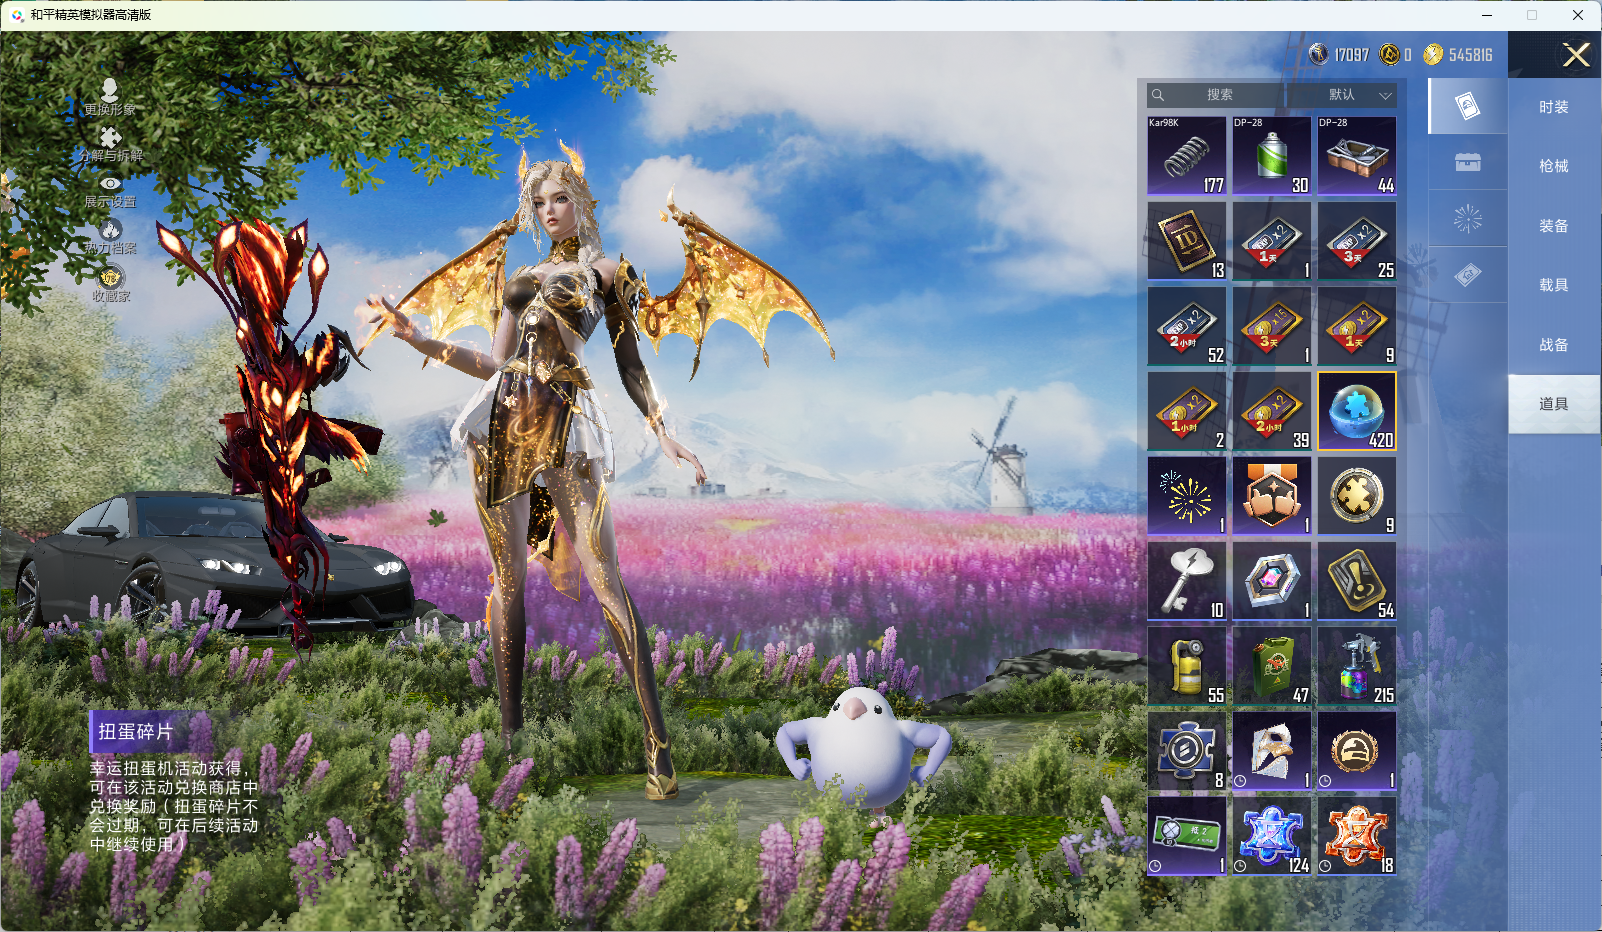1602x932 pixels.
Task: Select the card sub-category icon at top
Action: pyautogui.click(x=1467, y=106)
